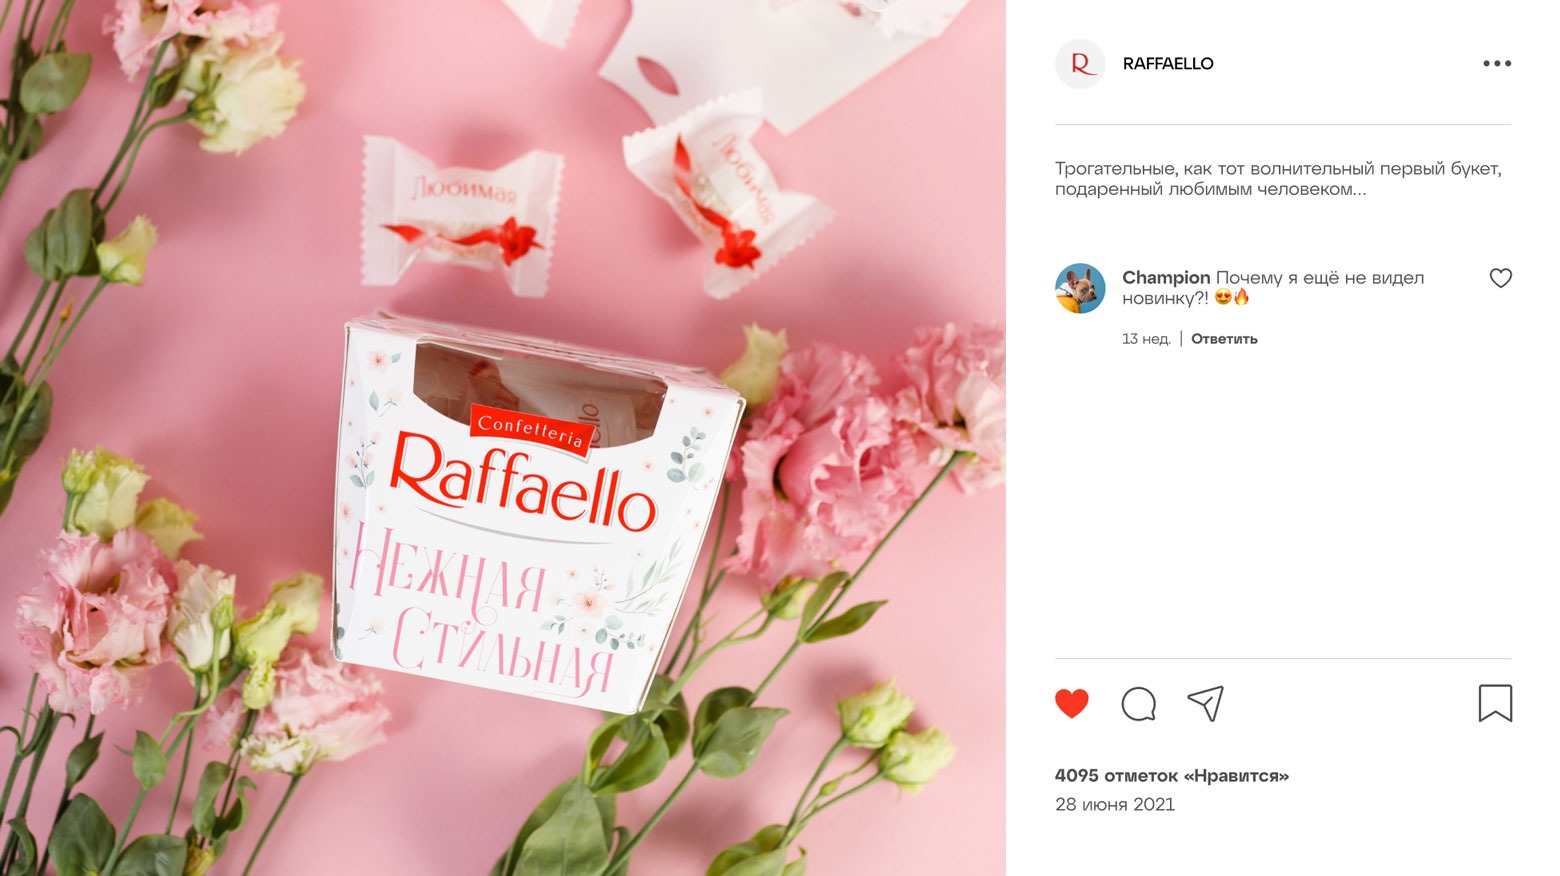
Task: Open the Champion username link
Action: click(x=1166, y=277)
